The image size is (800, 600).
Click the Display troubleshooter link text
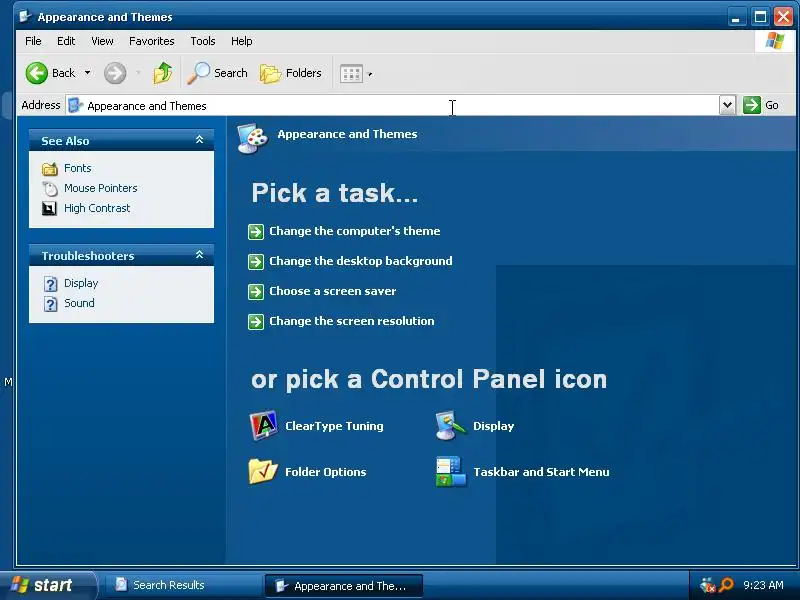[x=81, y=283]
